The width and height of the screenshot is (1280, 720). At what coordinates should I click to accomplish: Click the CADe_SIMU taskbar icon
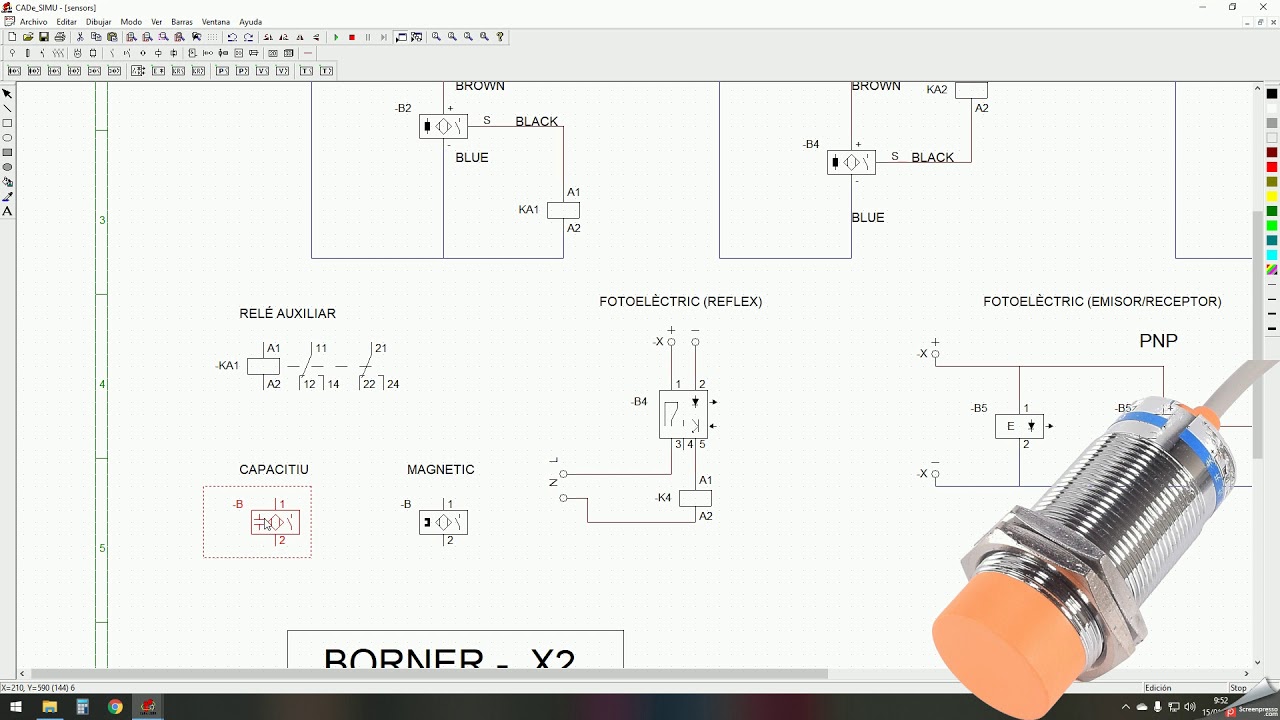tap(148, 707)
